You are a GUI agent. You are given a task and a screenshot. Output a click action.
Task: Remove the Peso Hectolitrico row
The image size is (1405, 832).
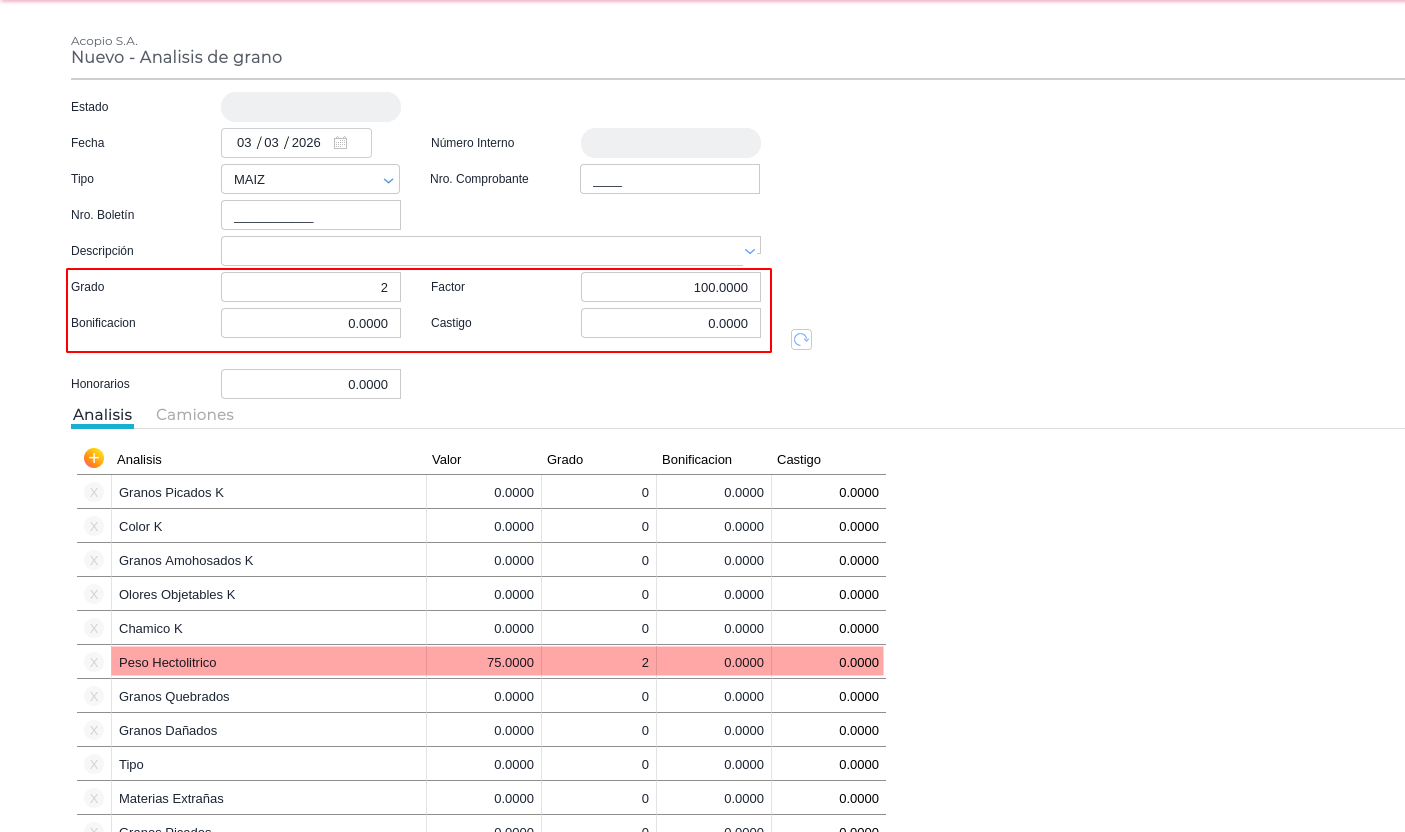pos(94,662)
